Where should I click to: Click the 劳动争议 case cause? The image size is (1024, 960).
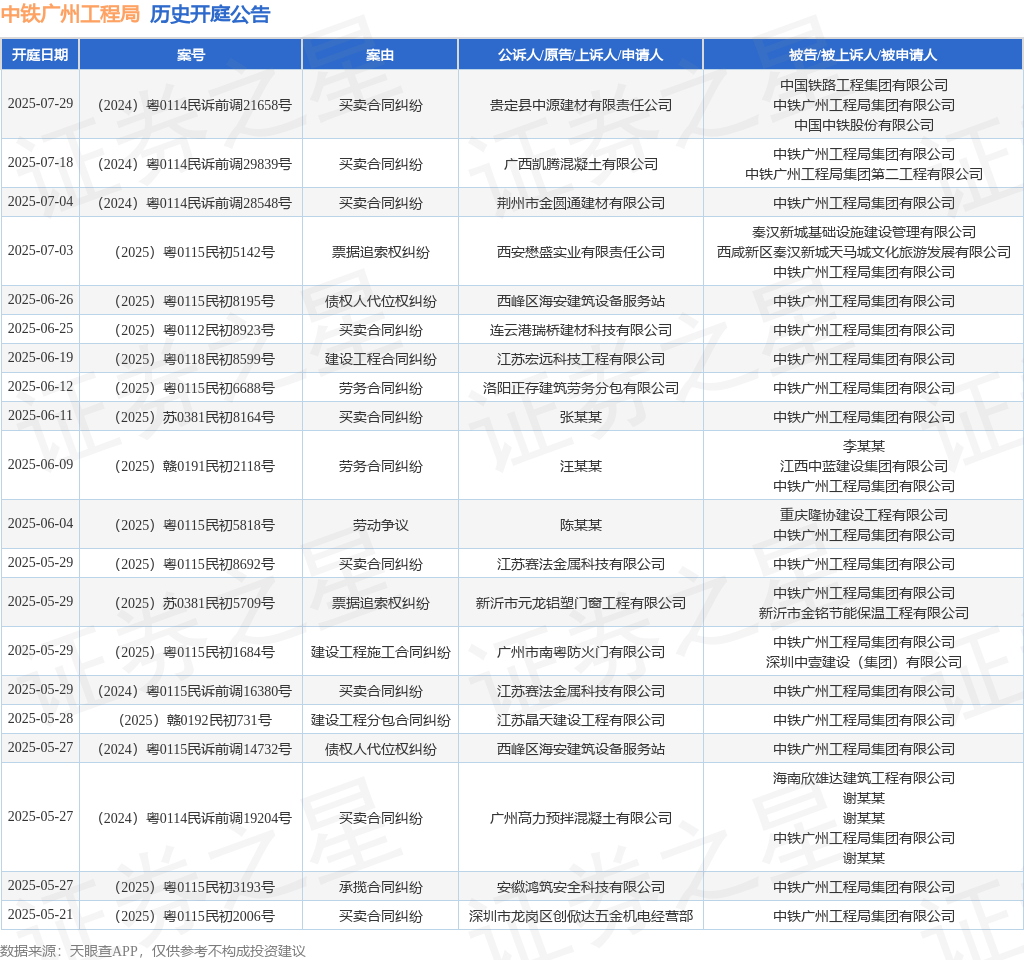coord(380,525)
